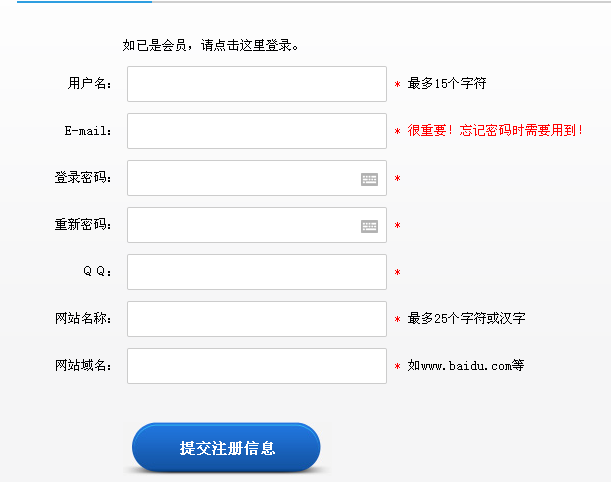The image size is (611, 482).
Task: Focus the 用户名 input field
Action: click(x=256, y=84)
